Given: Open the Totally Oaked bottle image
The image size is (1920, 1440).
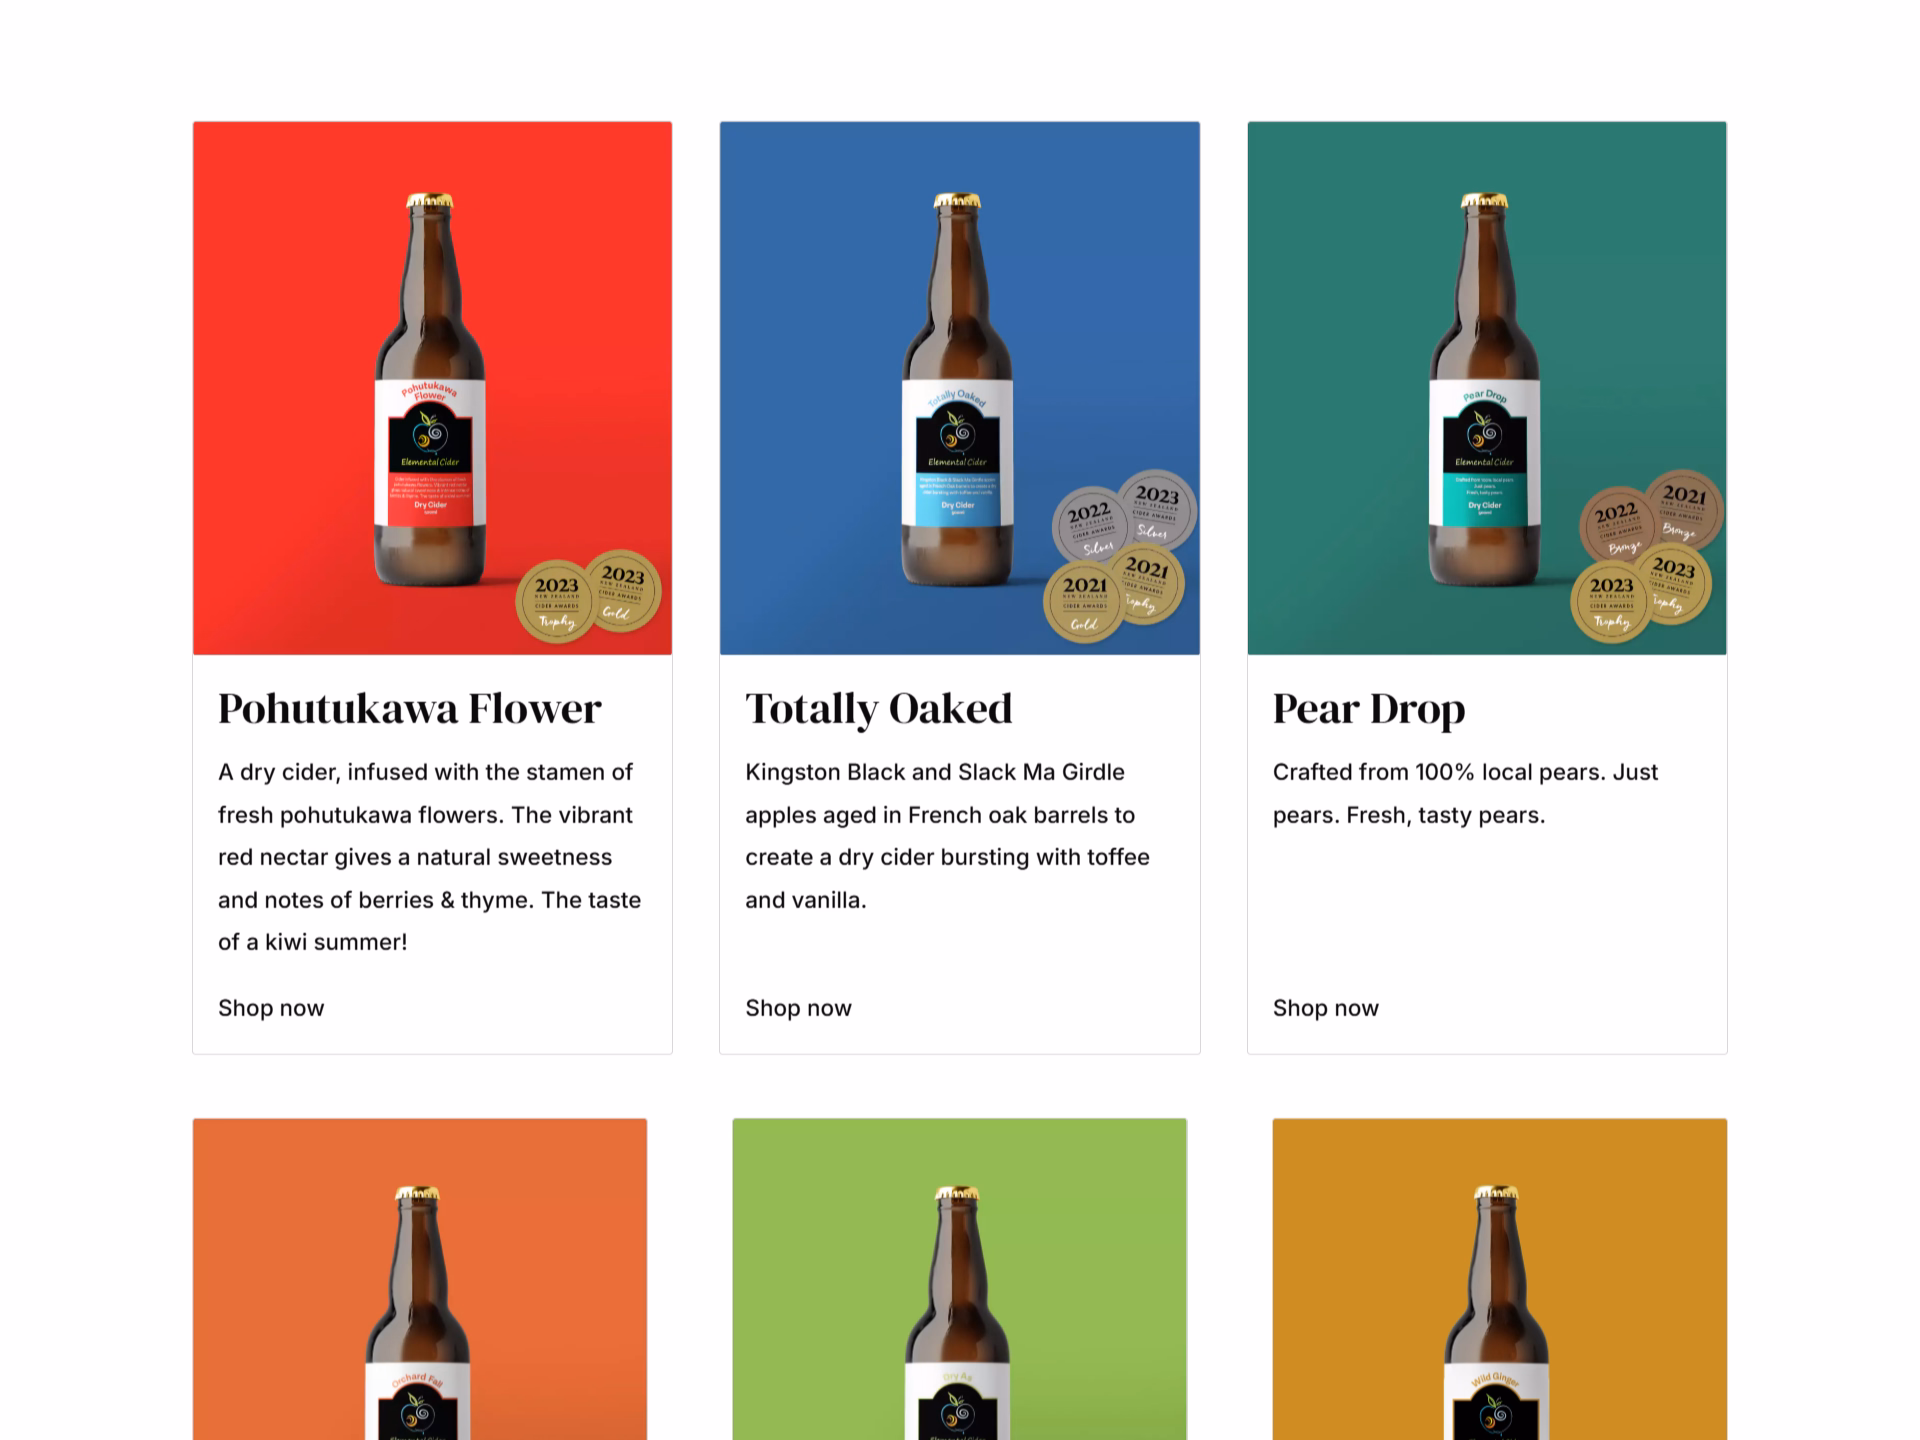Looking at the screenshot, I should [959, 388].
